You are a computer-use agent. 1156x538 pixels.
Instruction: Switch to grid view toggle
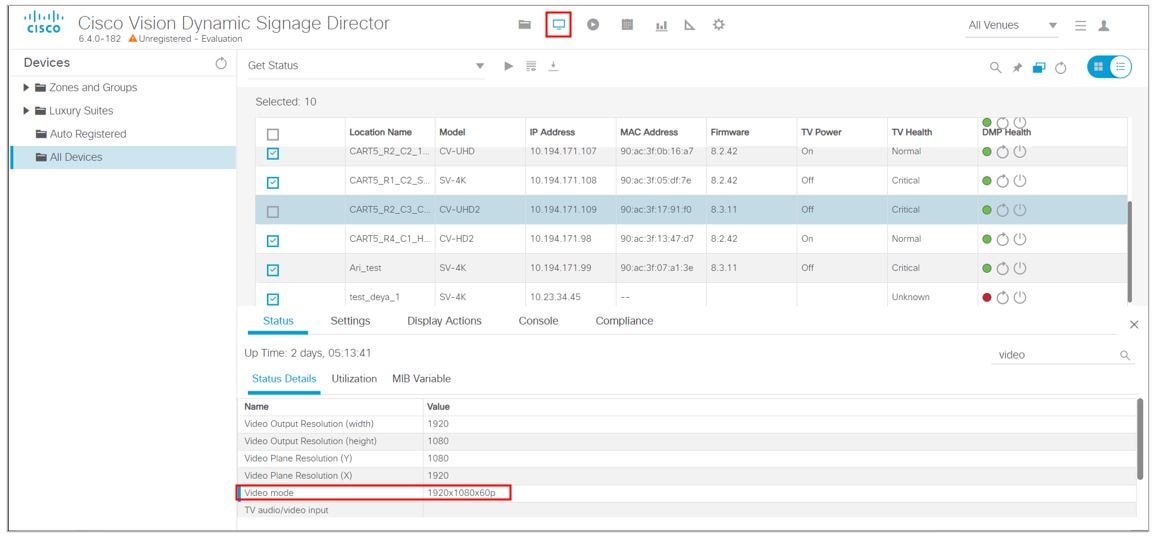tap(1098, 67)
